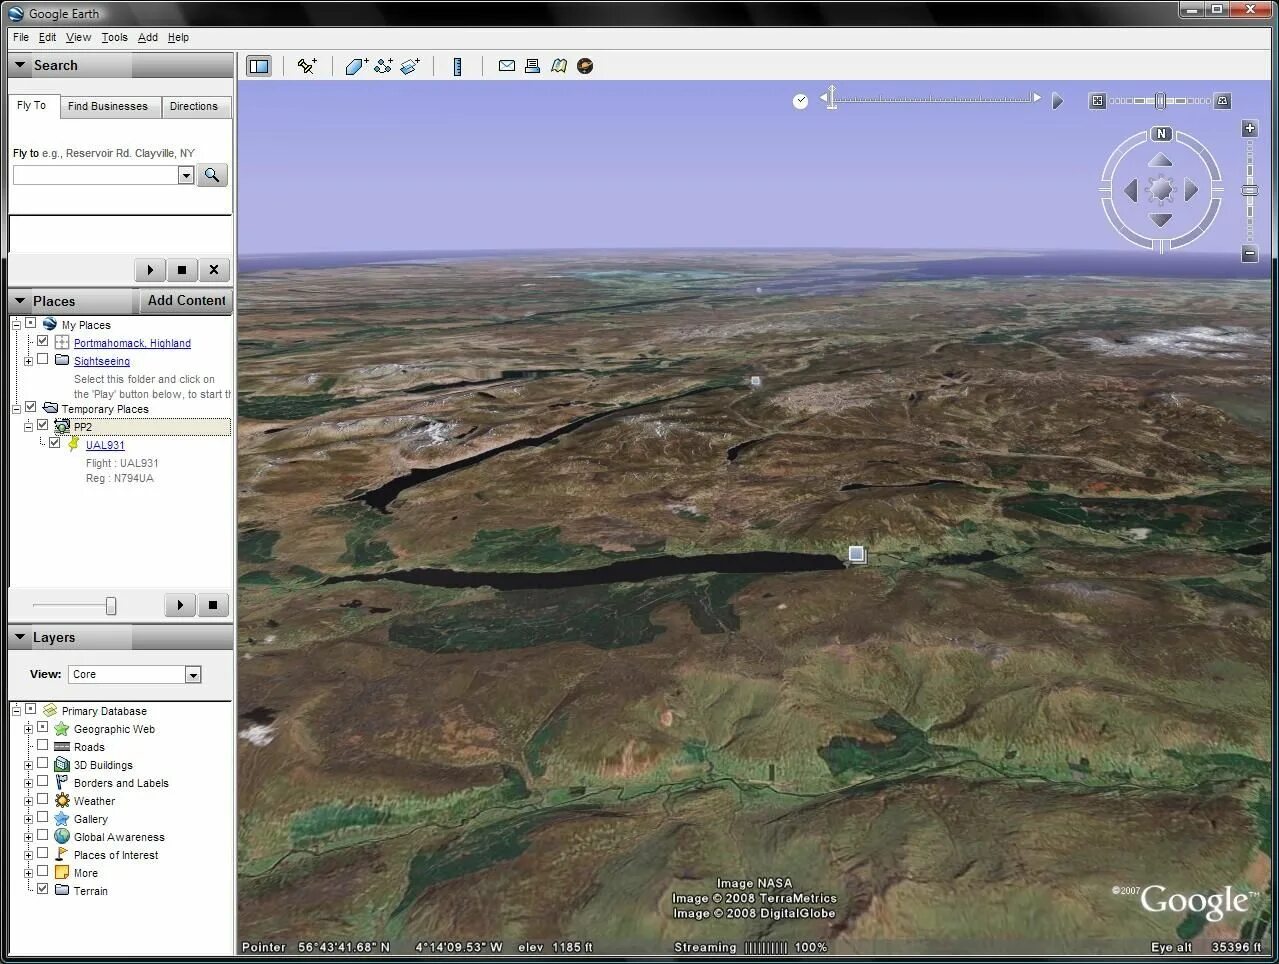
Task: Switch between Sky and Earth with the planet icon
Action: pos(585,66)
